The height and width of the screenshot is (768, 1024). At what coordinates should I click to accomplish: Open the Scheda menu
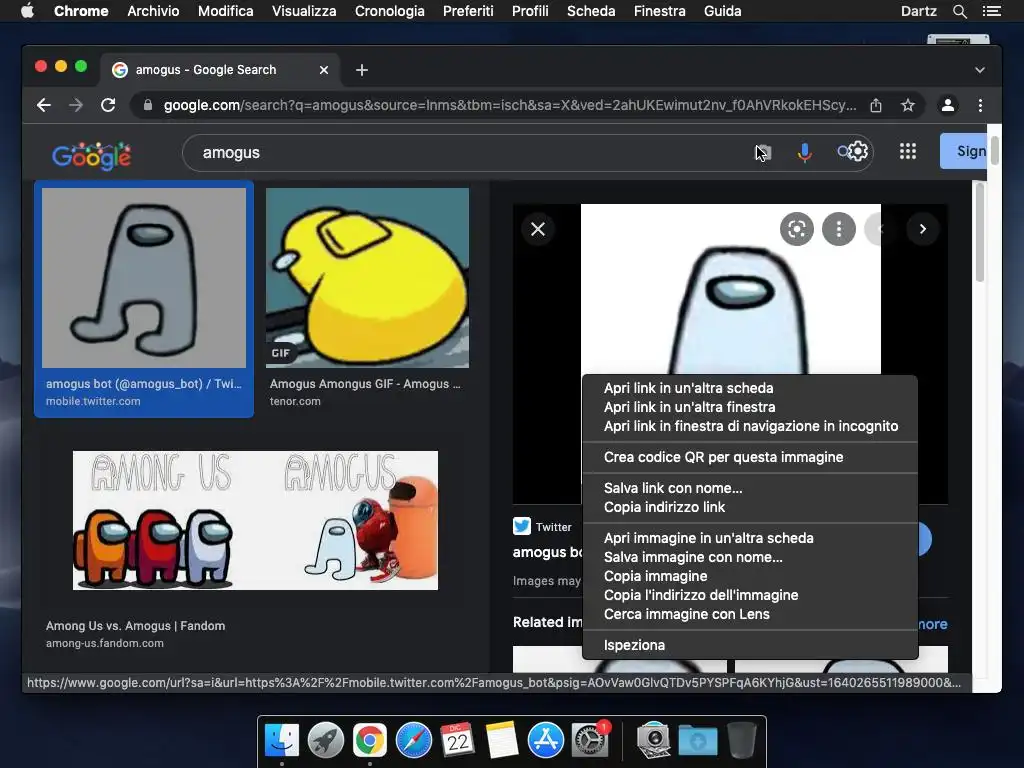coord(591,11)
